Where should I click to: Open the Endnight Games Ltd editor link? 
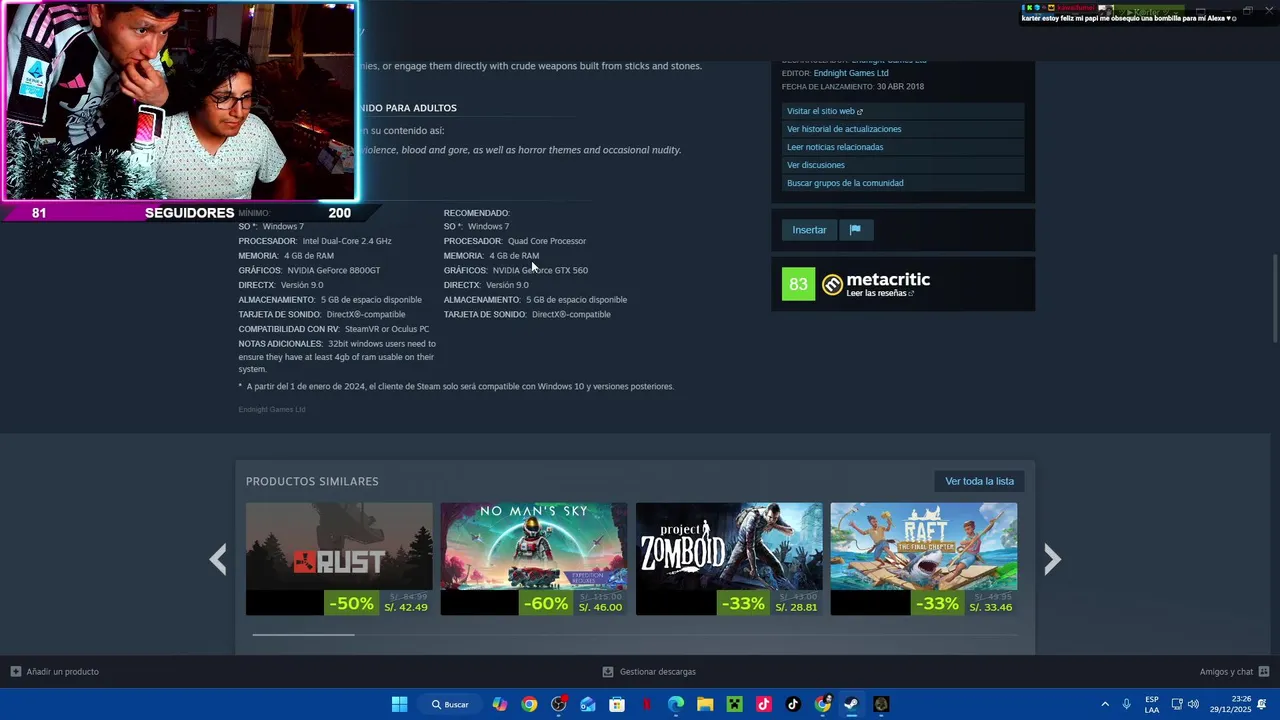(x=851, y=73)
